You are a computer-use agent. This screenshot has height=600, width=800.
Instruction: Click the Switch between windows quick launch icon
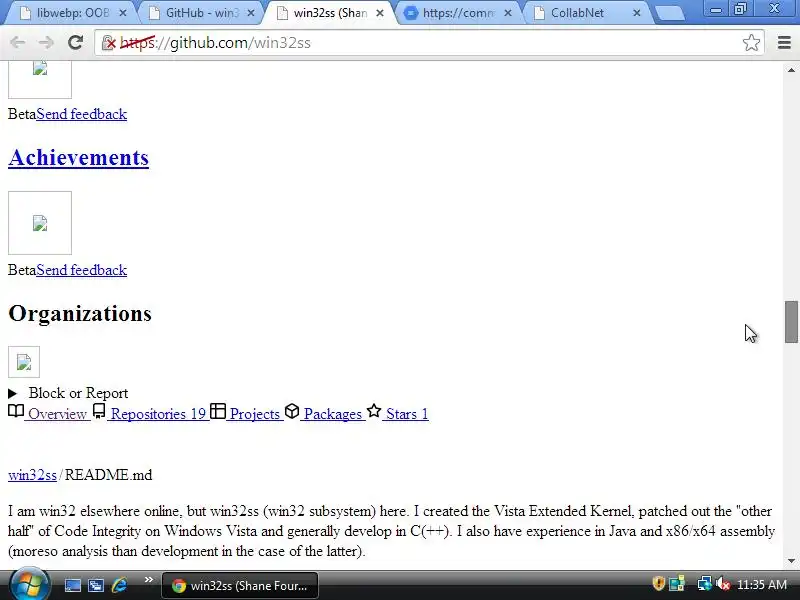[x=95, y=585]
